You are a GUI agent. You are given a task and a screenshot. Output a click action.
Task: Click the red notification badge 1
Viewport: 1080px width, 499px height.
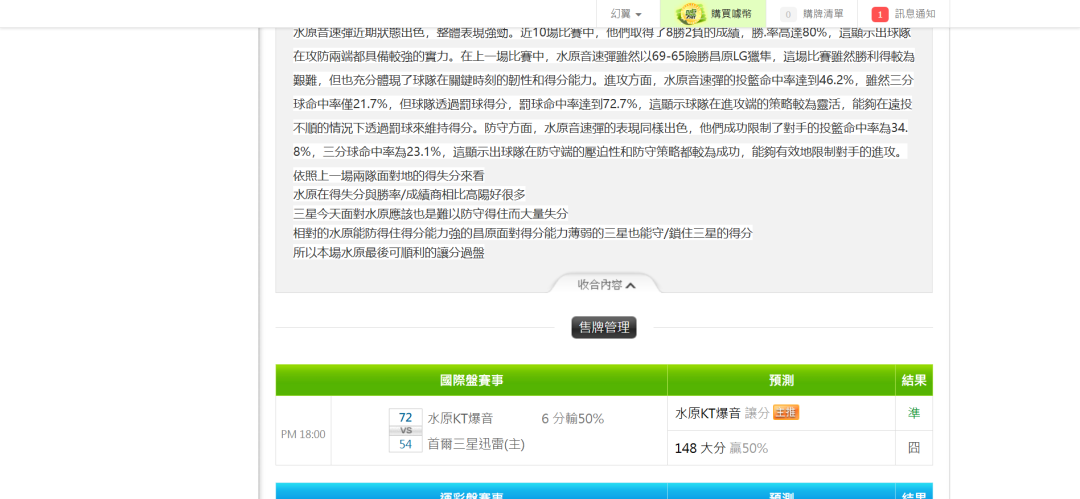coord(880,14)
